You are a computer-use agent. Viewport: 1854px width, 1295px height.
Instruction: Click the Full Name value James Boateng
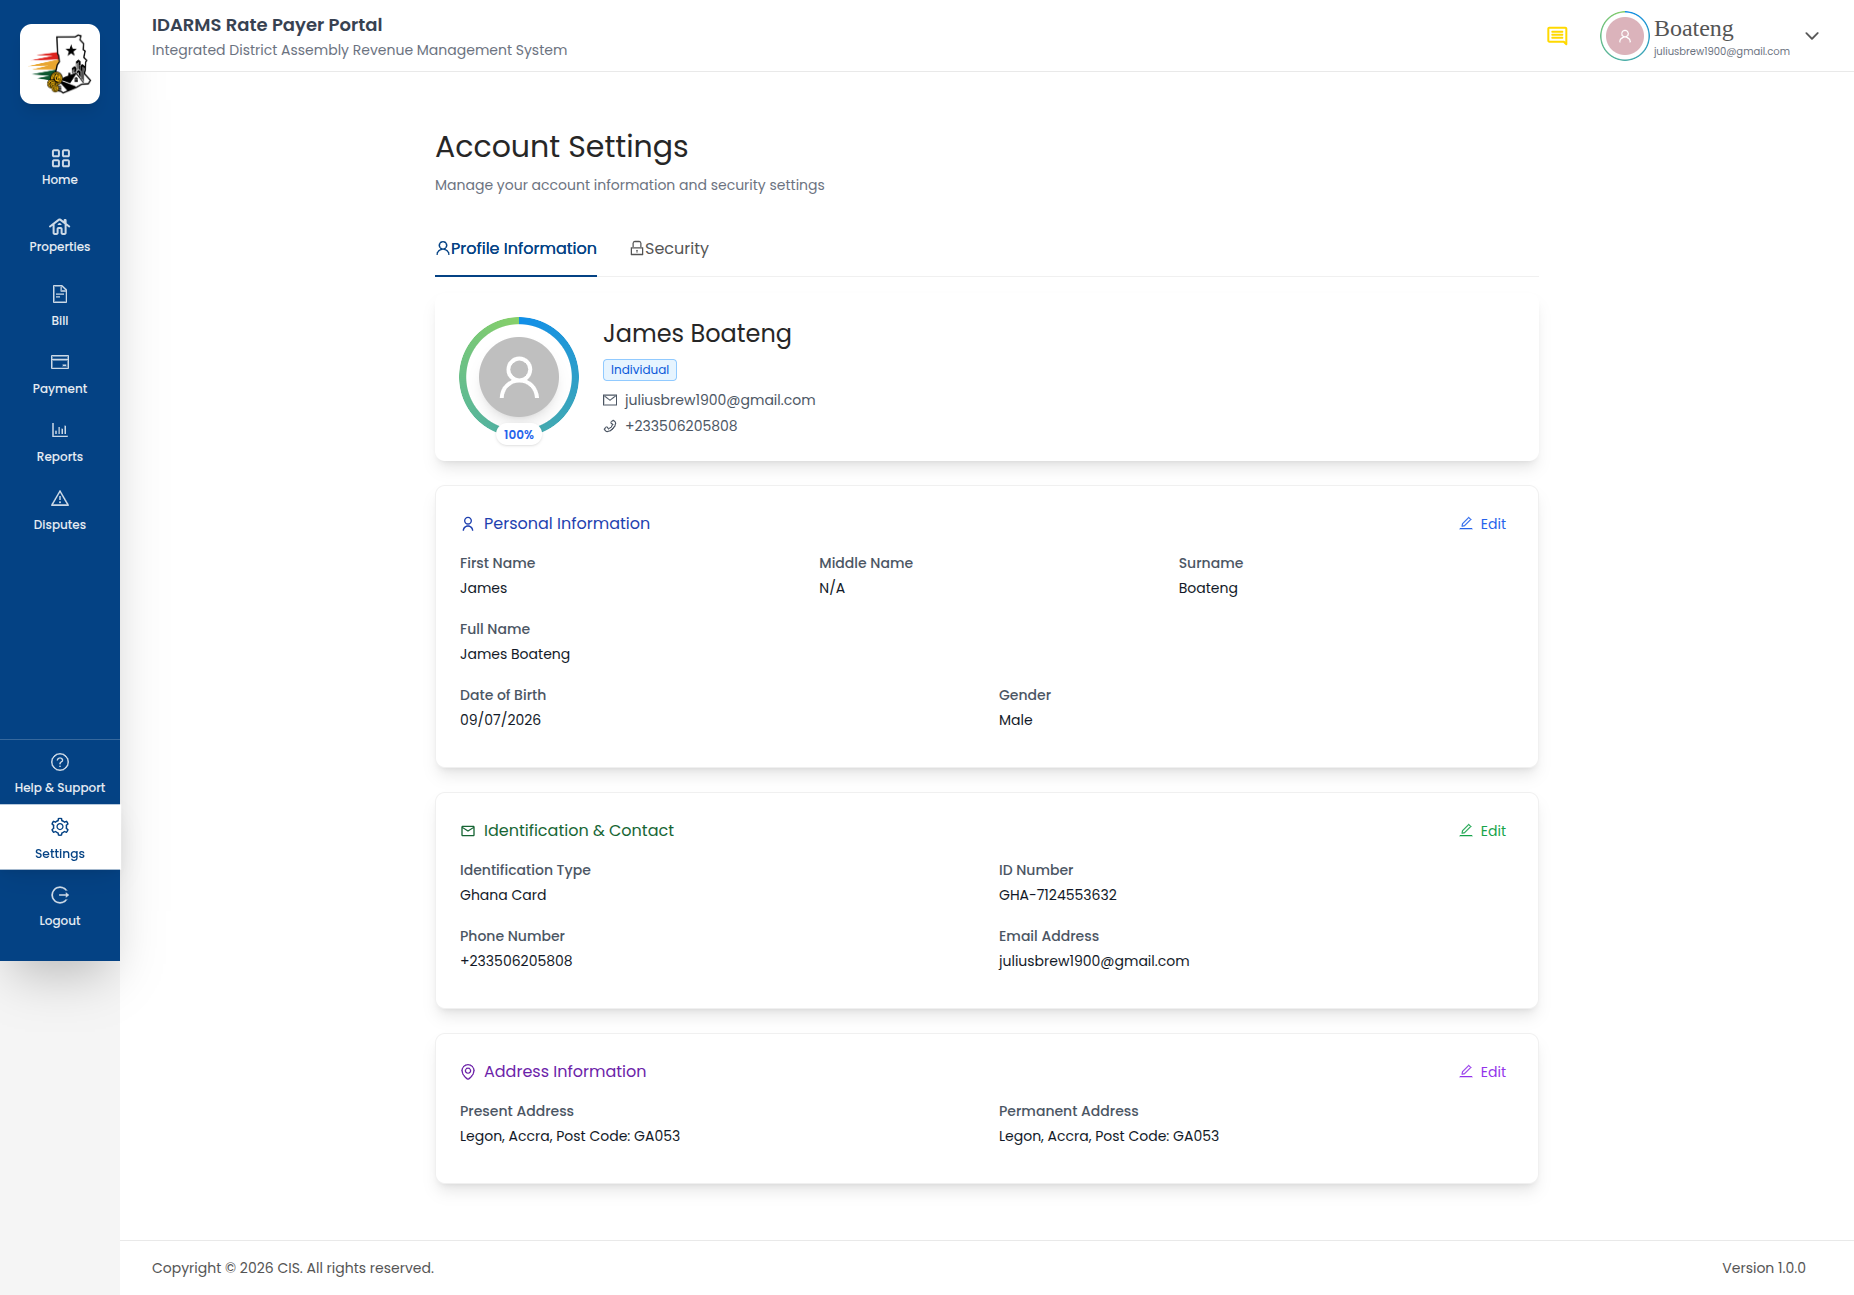click(515, 654)
